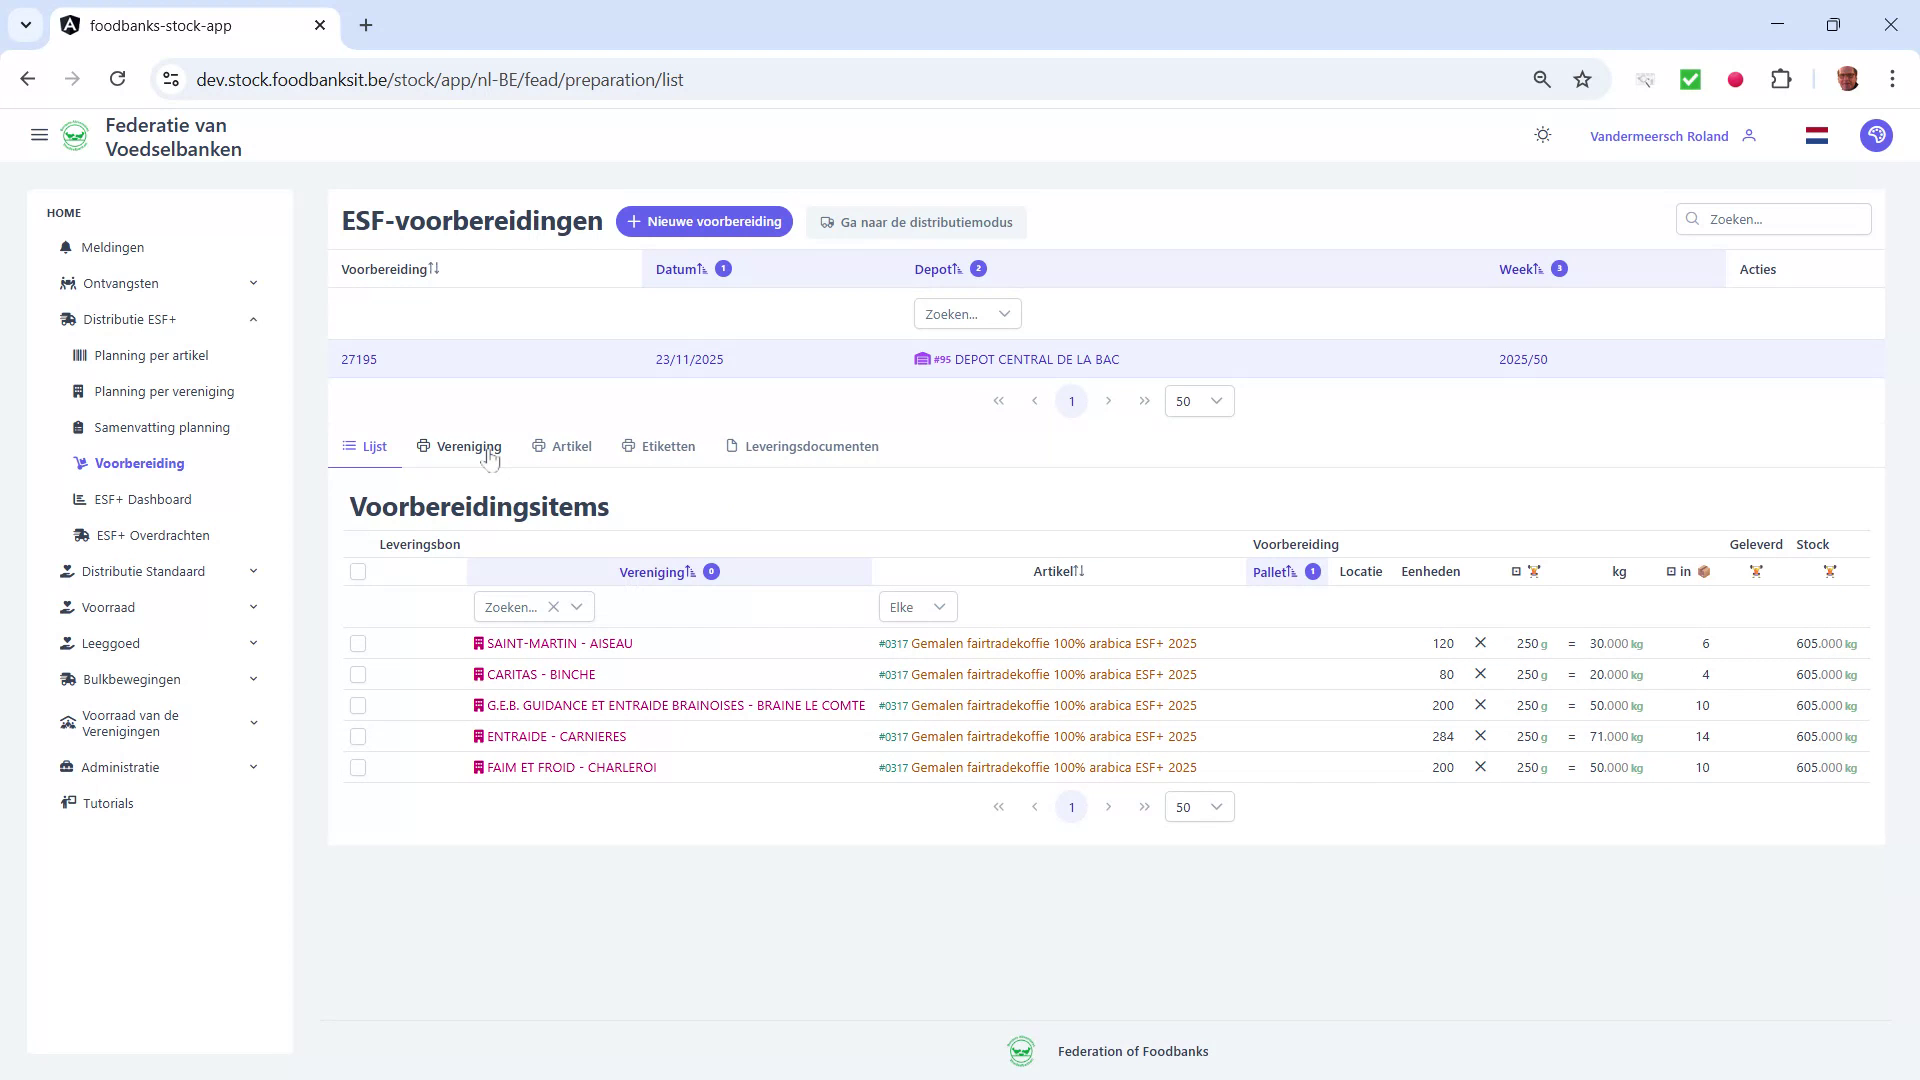The image size is (1920, 1080).
Task: Toggle the light/dark theme sun icon
Action: click(x=1543, y=135)
